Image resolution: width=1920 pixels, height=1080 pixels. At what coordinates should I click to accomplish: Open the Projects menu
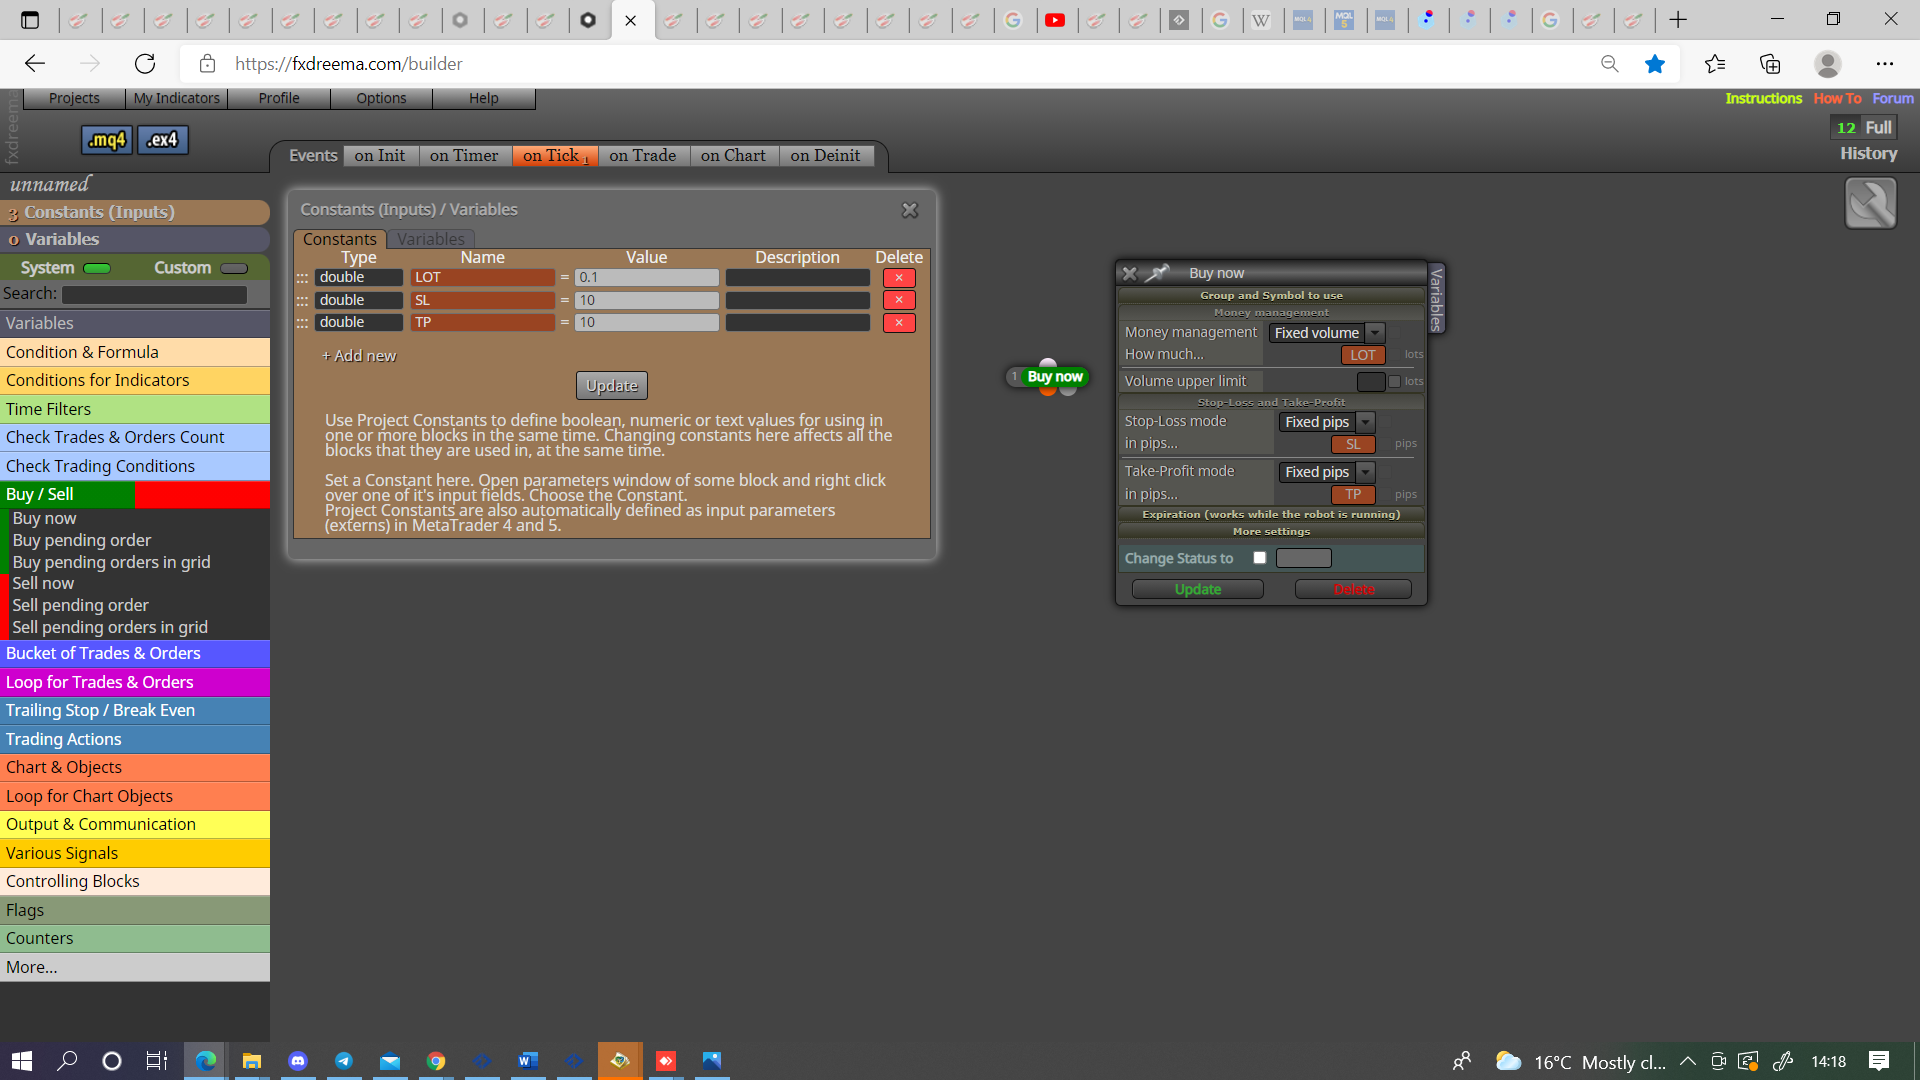coord(74,98)
